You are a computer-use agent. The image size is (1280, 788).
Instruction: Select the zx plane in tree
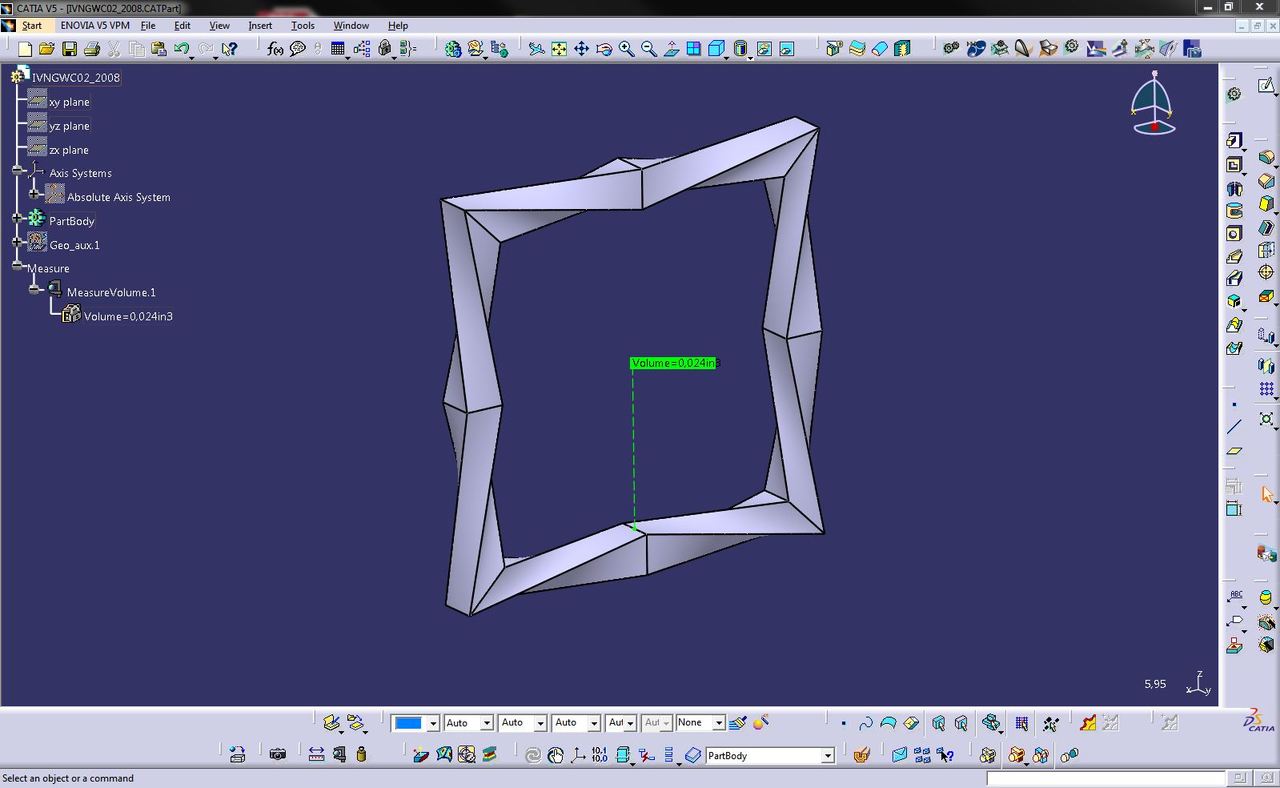pyautogui.click(x=69, y=150)
